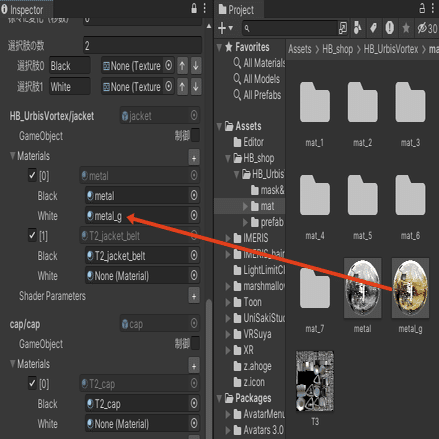Expand the prefab folder in tree

click(245, 222)
